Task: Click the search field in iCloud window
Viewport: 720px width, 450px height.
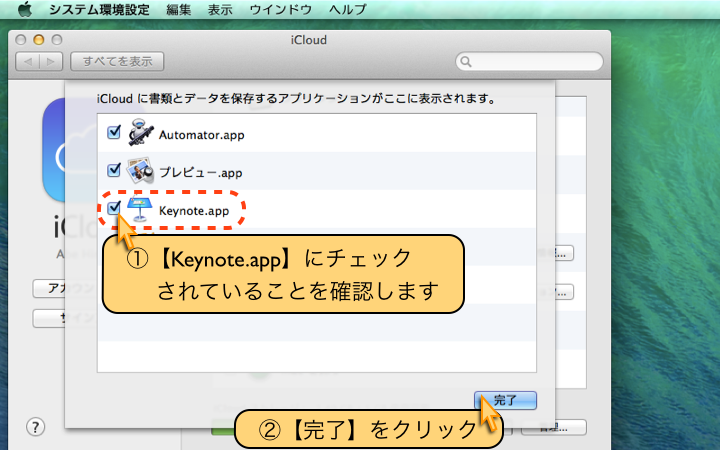Action: click(529, 62)
